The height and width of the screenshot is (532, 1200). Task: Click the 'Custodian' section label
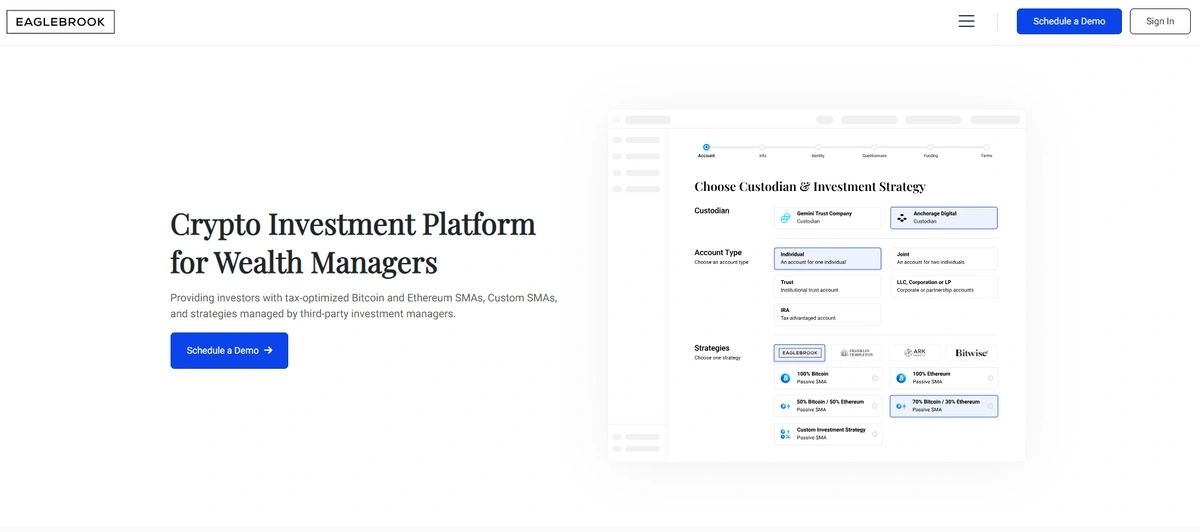(712, 211)
